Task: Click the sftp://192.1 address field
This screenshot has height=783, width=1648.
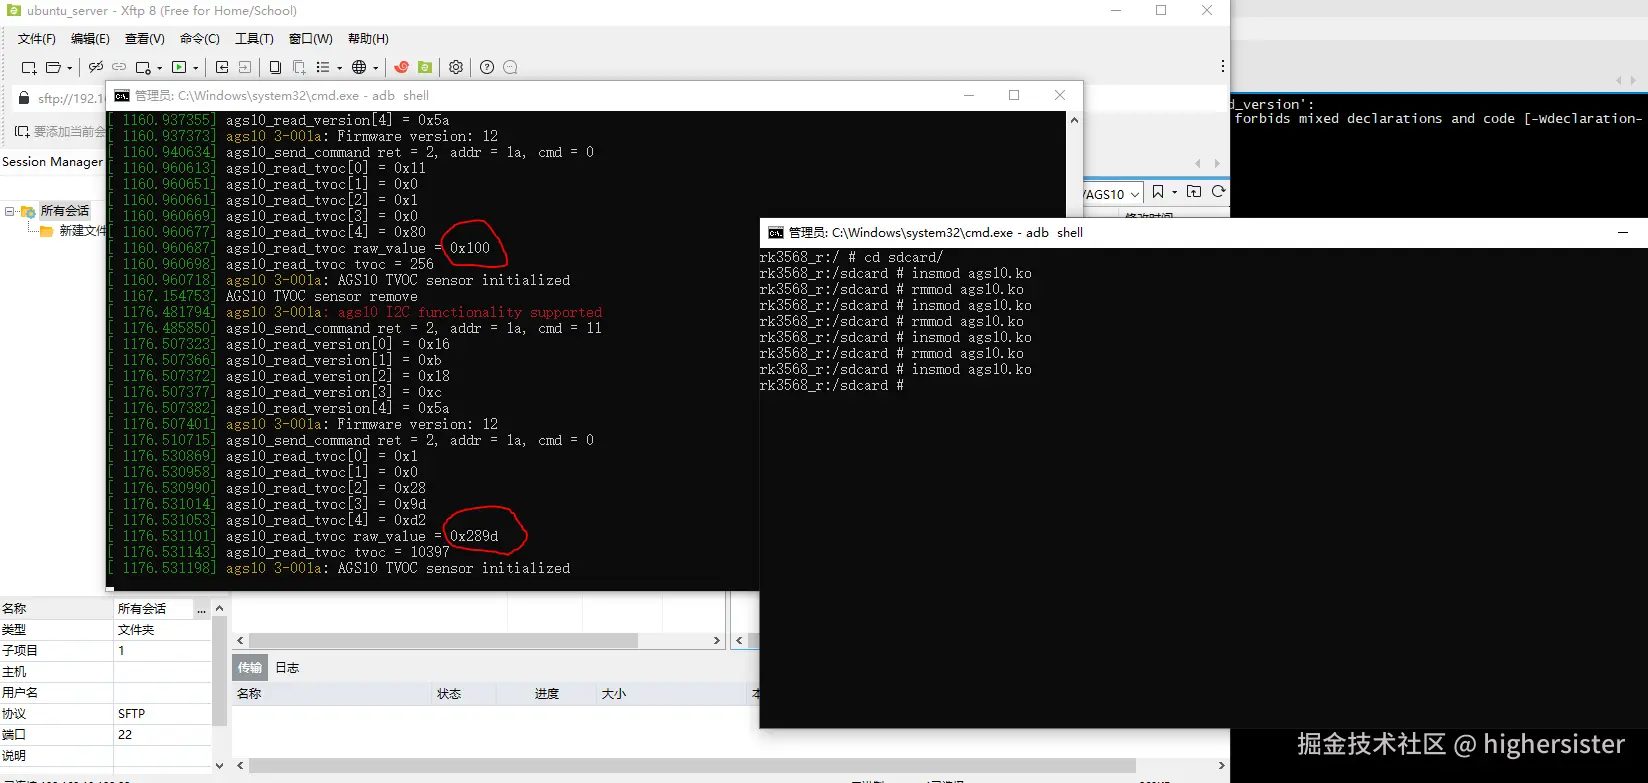Action: pos(70,98)
